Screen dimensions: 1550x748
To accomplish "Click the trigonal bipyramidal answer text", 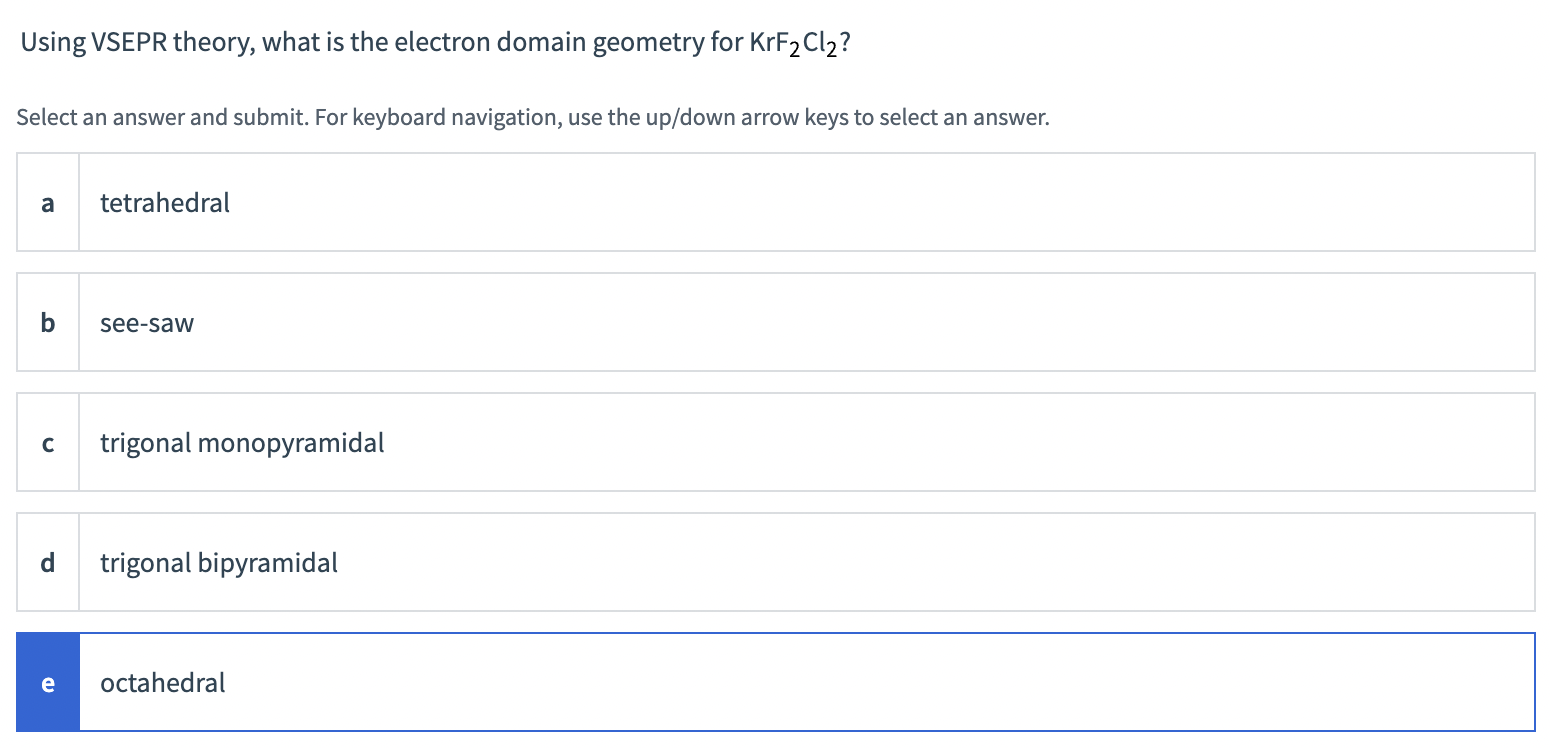I will coord(218,562).
